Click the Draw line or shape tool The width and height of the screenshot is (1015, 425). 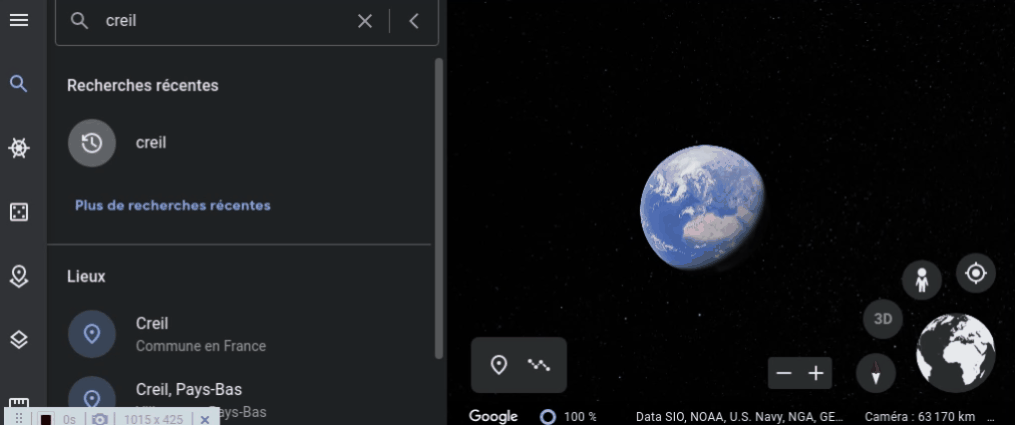(539, 365)
